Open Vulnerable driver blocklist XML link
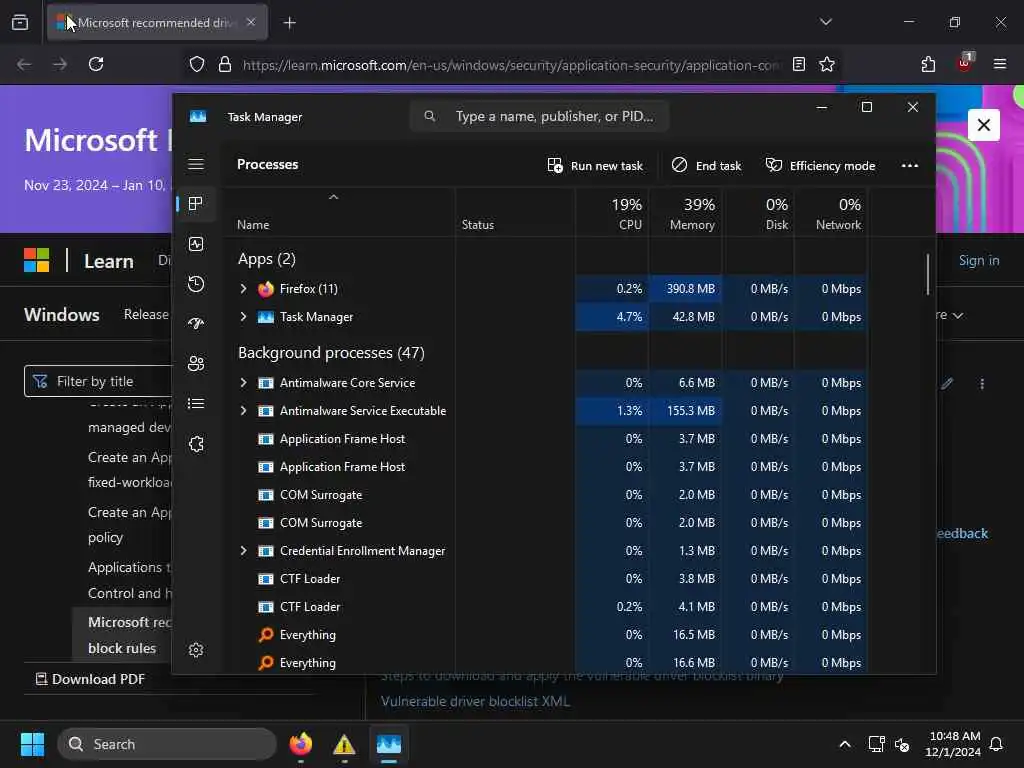 coord(475,701)
